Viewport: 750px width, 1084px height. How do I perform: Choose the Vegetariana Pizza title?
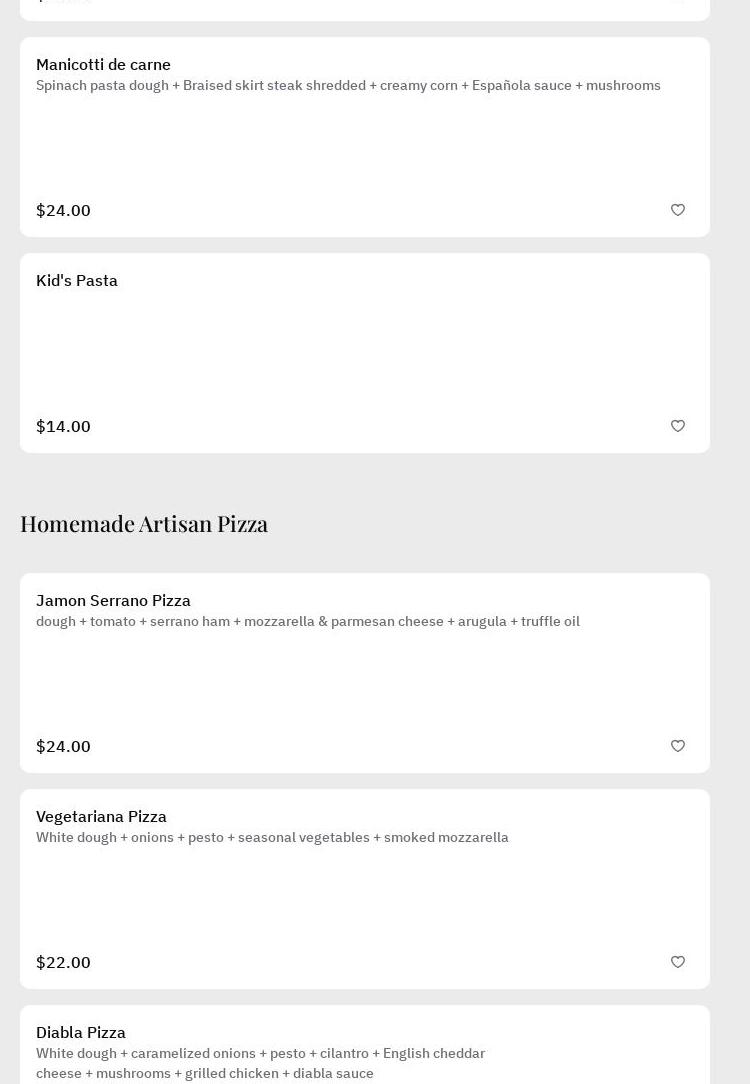(x=101, y=817)
